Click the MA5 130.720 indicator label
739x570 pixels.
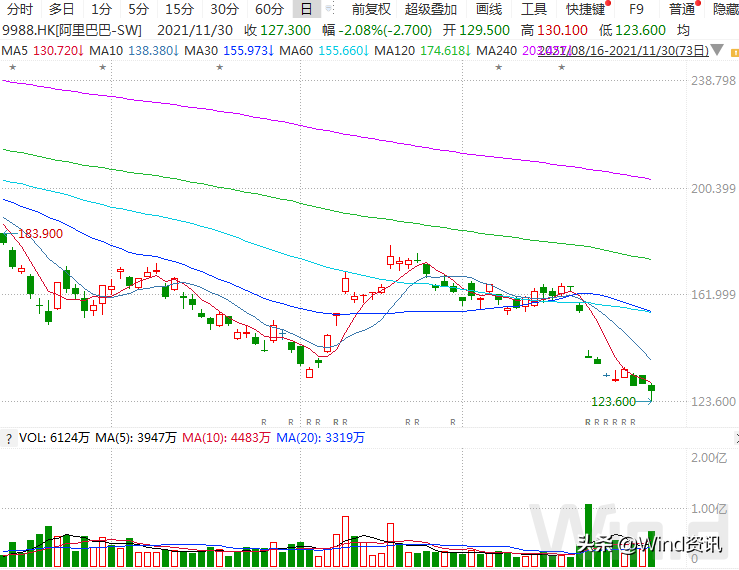tap(42, 50)
